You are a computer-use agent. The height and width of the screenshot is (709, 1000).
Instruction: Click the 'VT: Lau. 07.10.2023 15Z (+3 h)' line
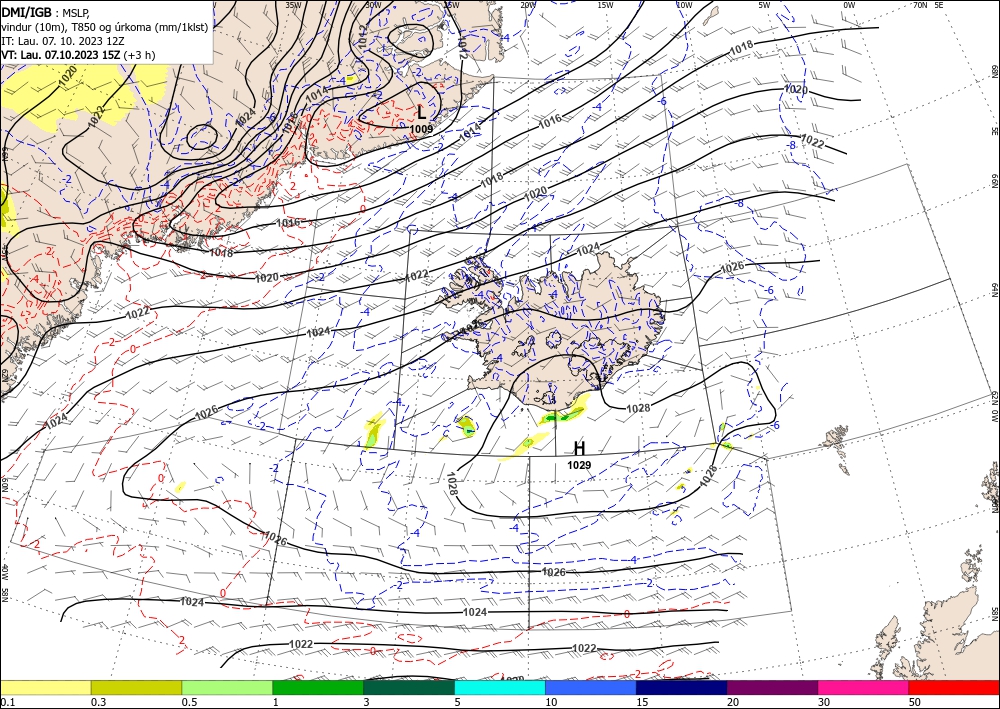(x=78, y=55)
